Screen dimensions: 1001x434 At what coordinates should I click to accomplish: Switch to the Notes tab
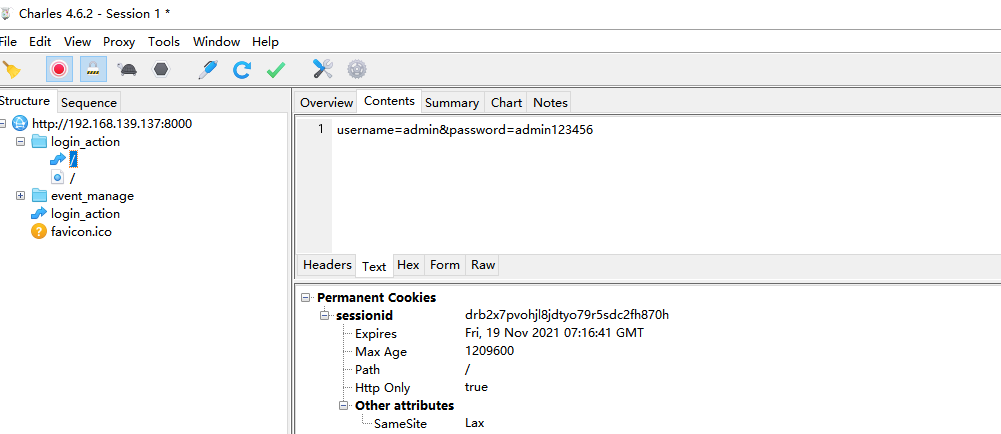pos(550,103)
